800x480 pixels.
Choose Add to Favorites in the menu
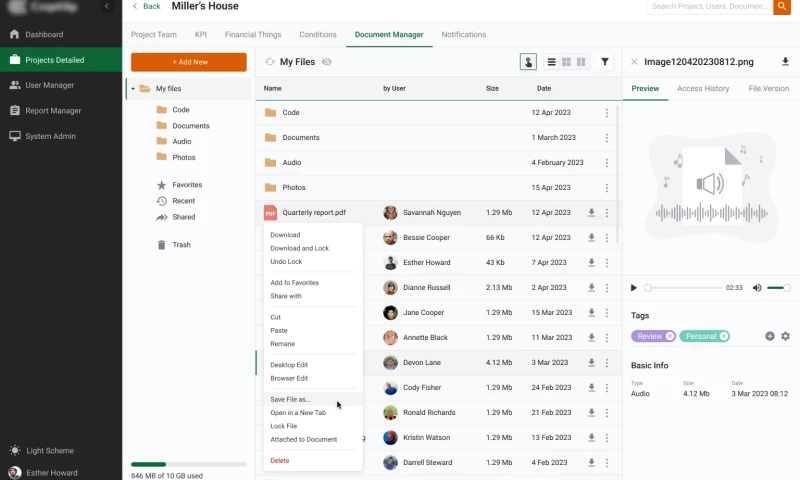coord(294,283)
